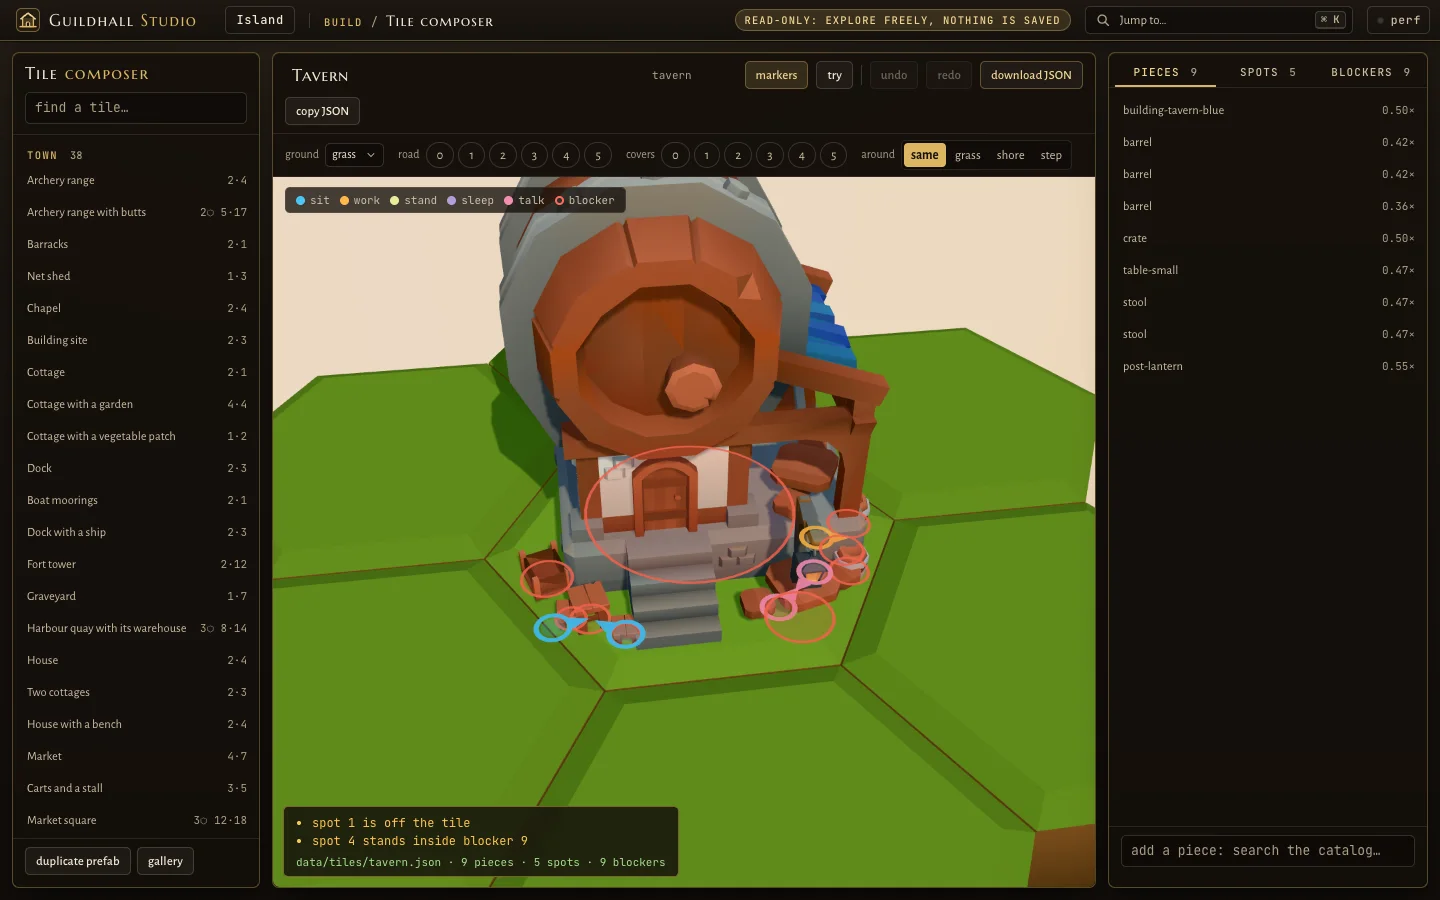Set covers edge 2
Viewport: 1440px width, 900px height.
coord(738,155)
